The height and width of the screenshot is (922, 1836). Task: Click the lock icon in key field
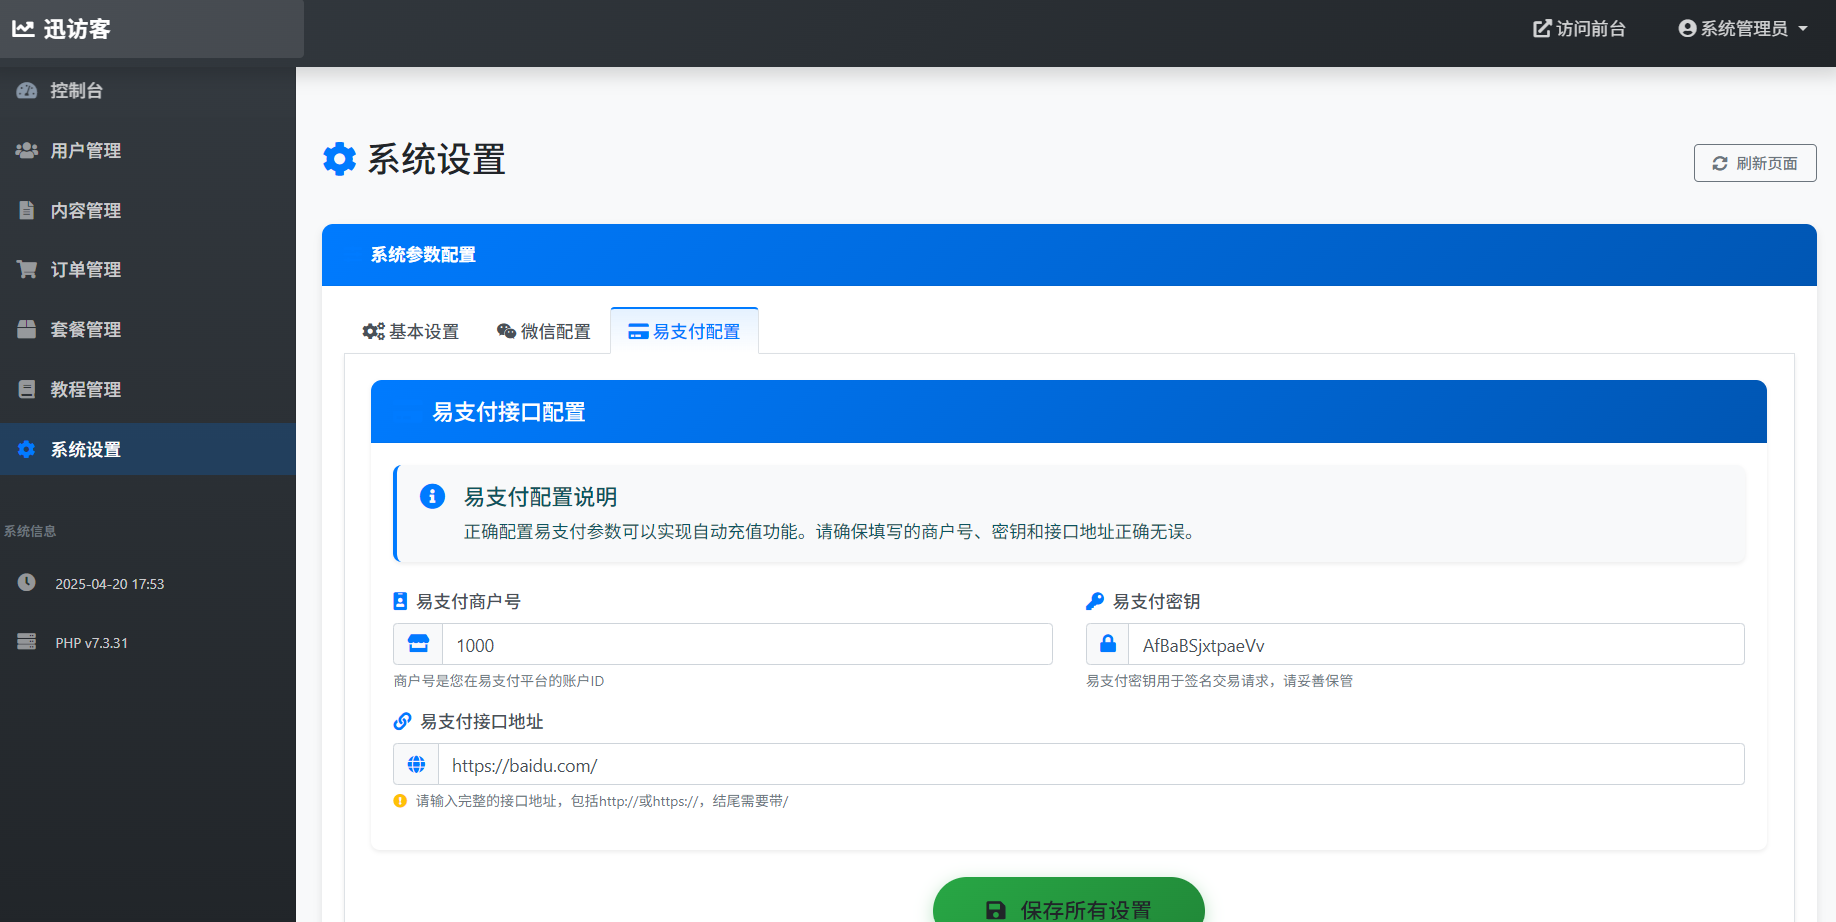[1108, 644]
